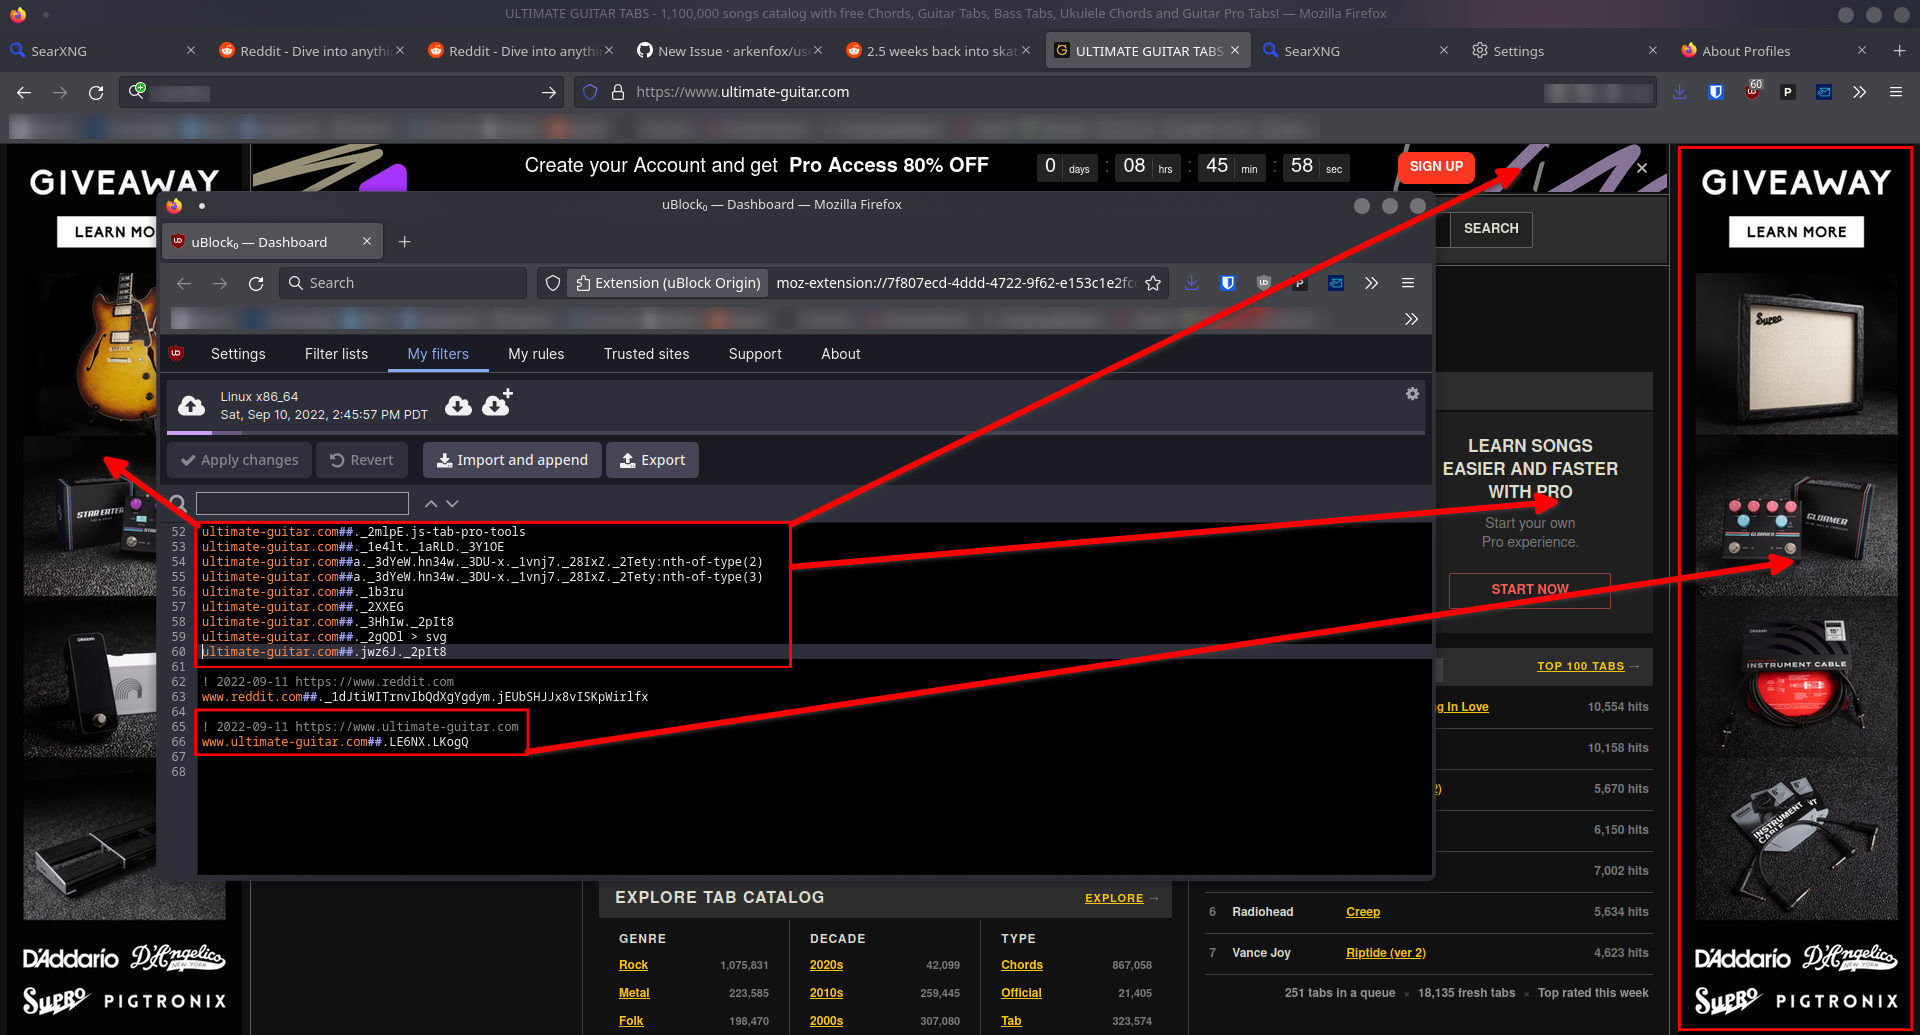
Task: Open a new tab in main Firefox window
Action: click(1899, 50)
